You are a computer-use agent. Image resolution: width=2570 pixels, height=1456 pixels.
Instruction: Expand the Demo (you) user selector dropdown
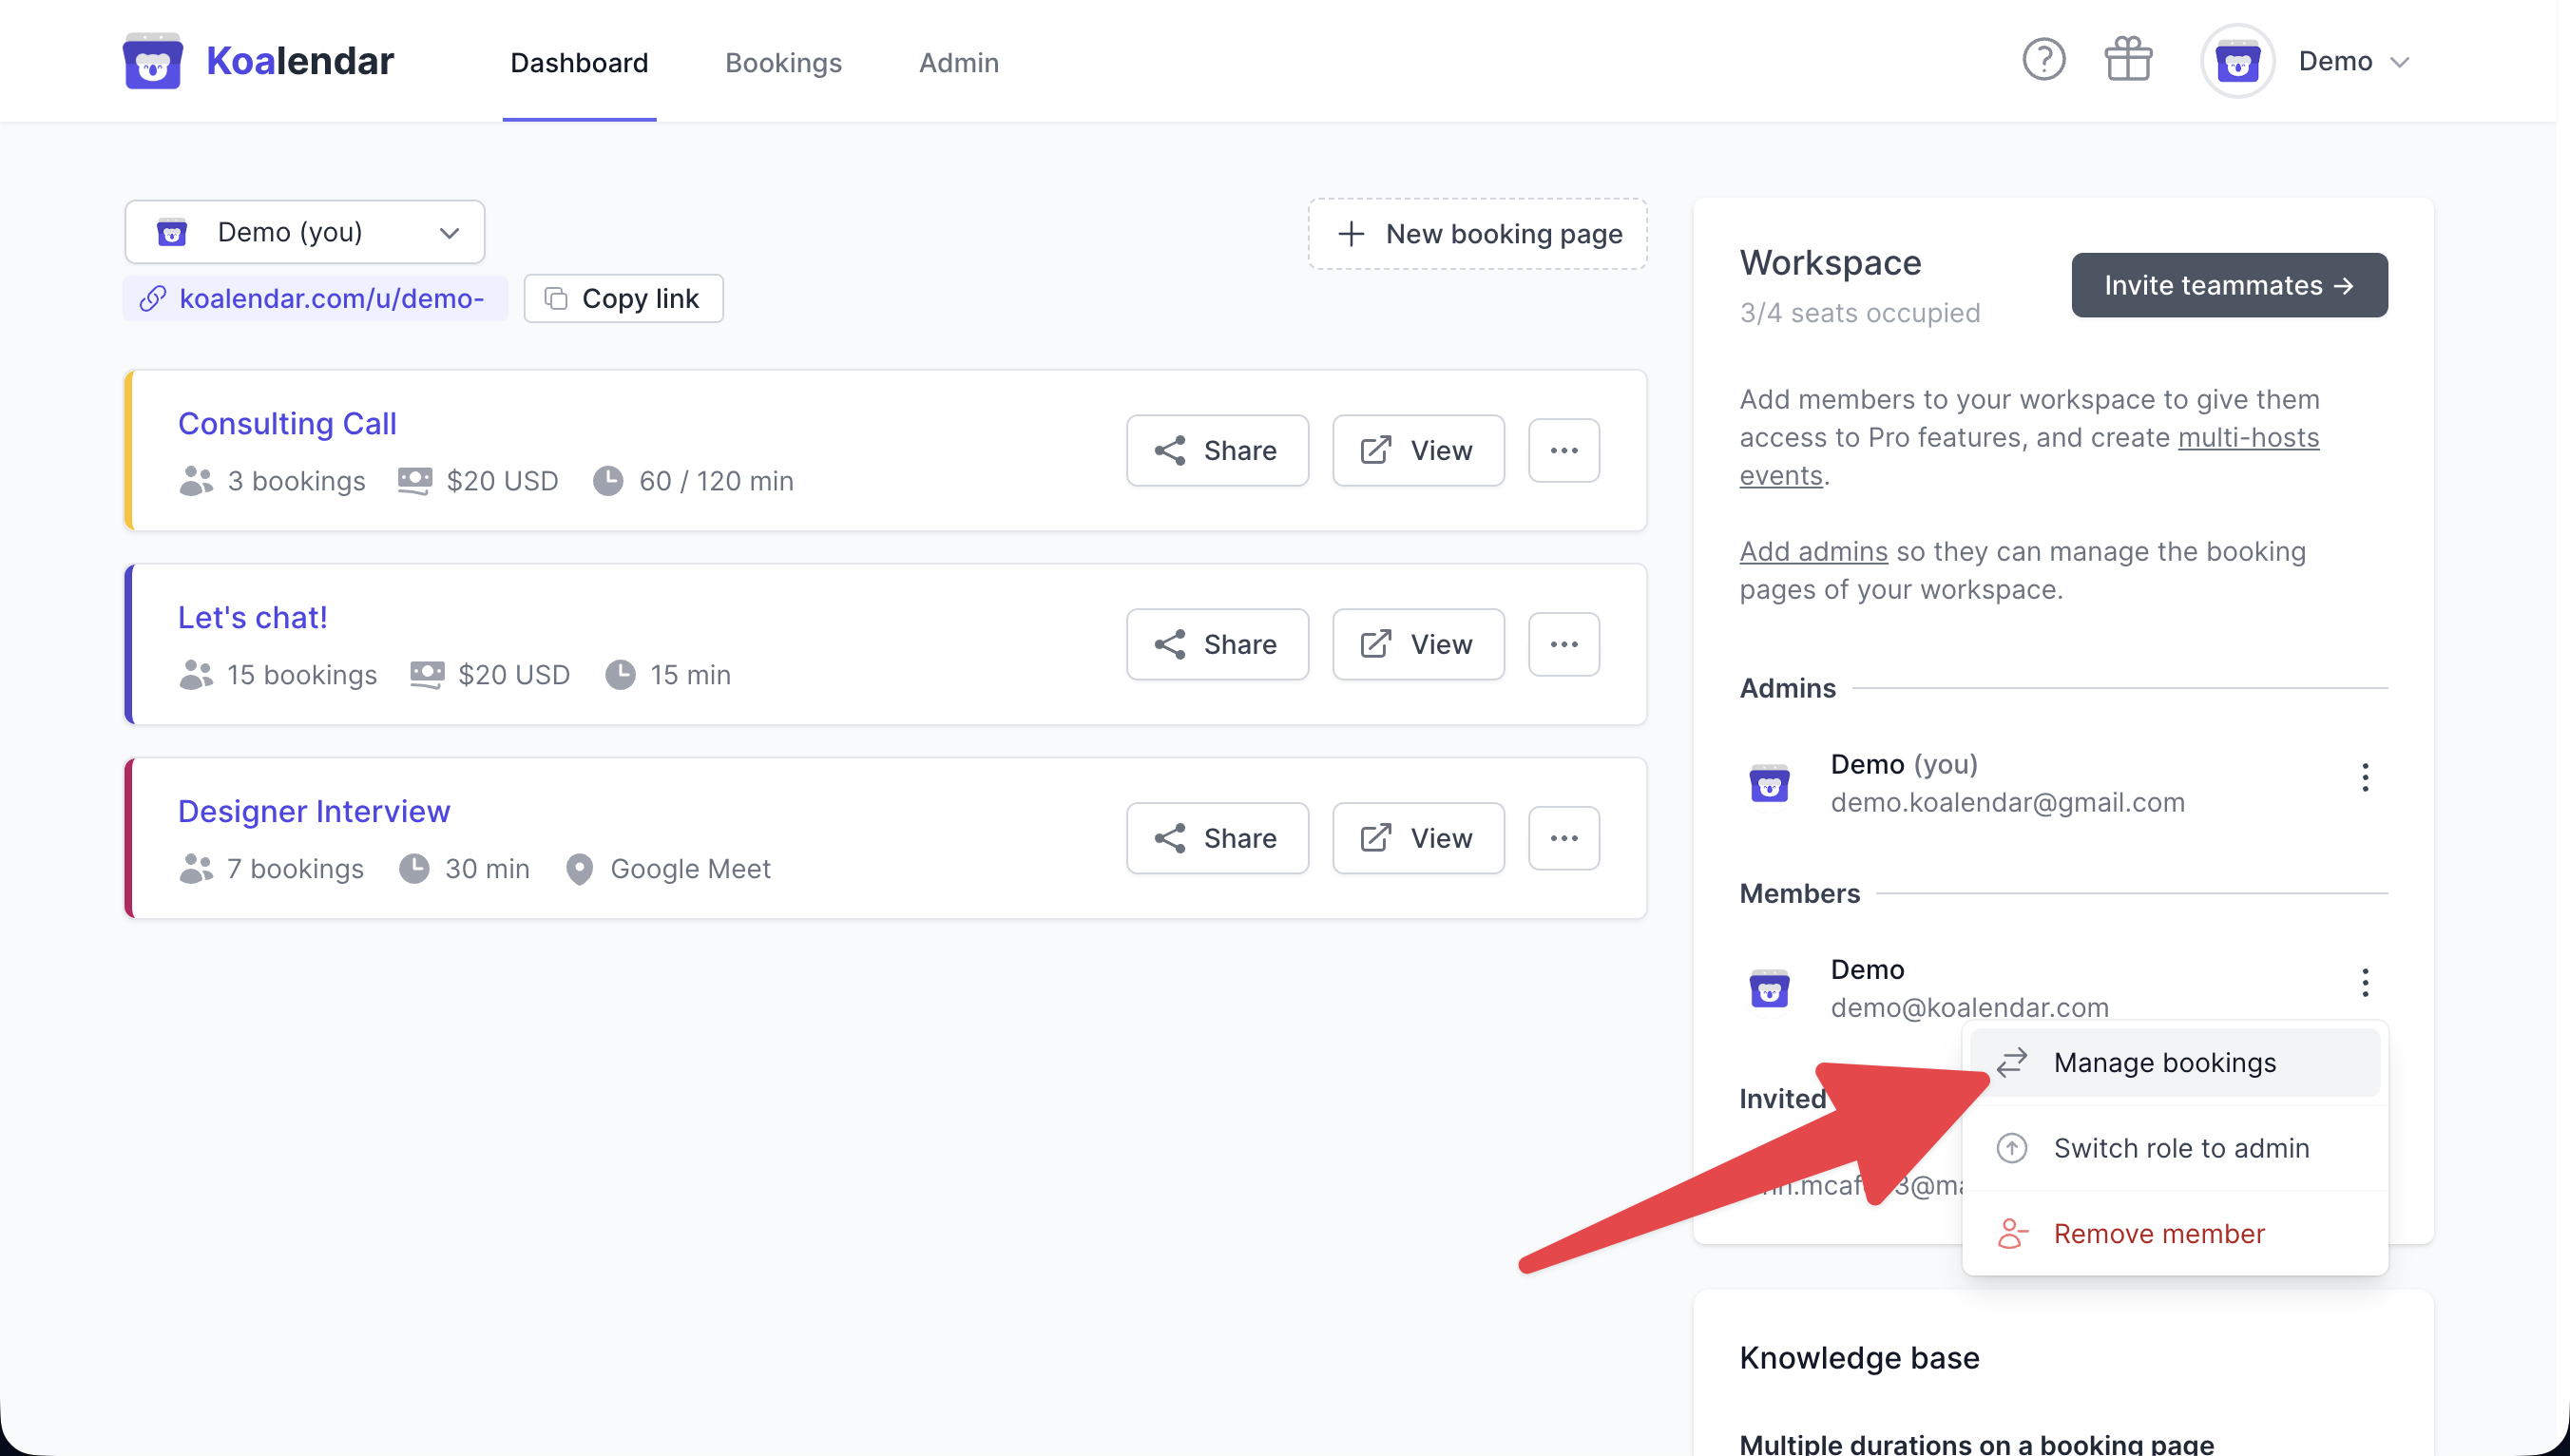pos(304,232)
